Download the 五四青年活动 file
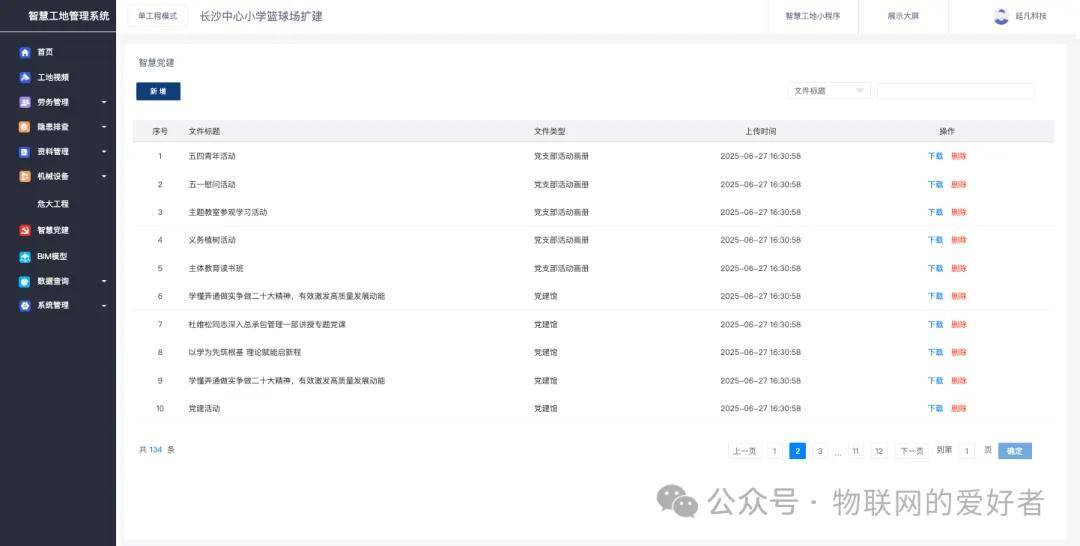This screenshot has width=1080, height=546. tap(935, 156)
